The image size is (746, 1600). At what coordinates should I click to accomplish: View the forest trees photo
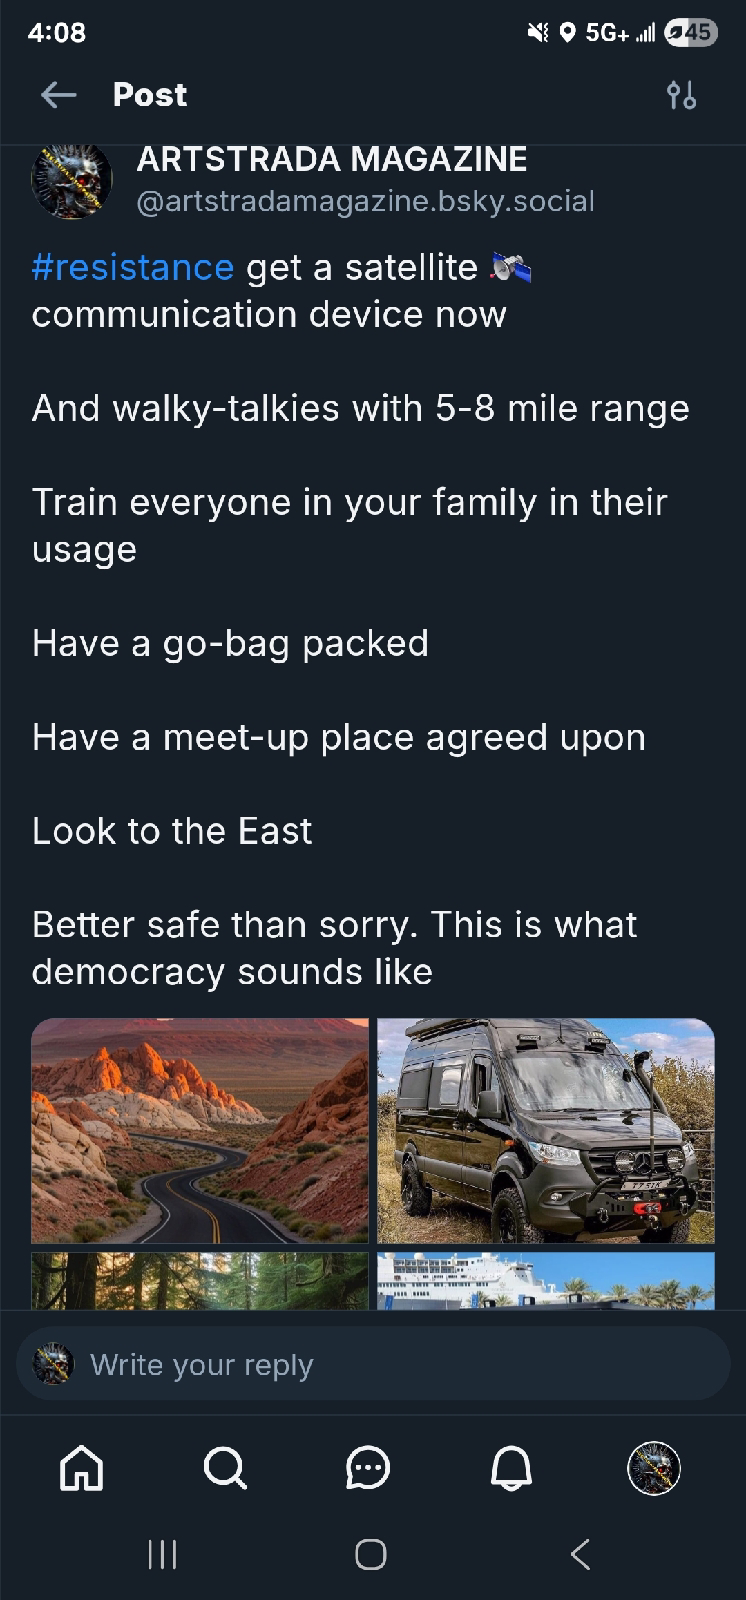tap(200, 1281)
